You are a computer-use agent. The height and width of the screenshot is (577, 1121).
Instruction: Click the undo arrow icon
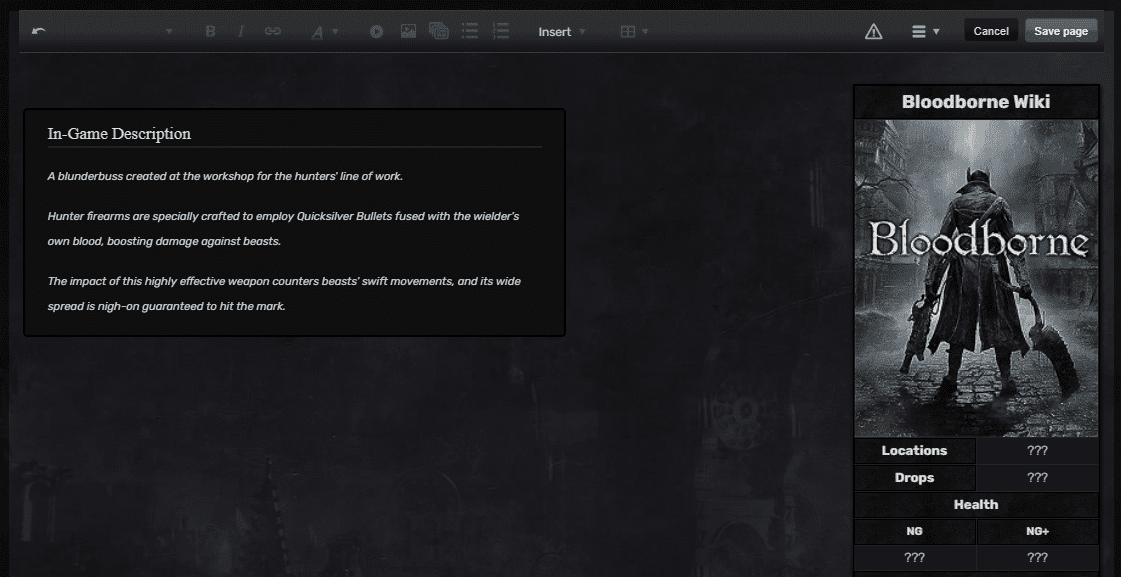click(x=39, y=31)
